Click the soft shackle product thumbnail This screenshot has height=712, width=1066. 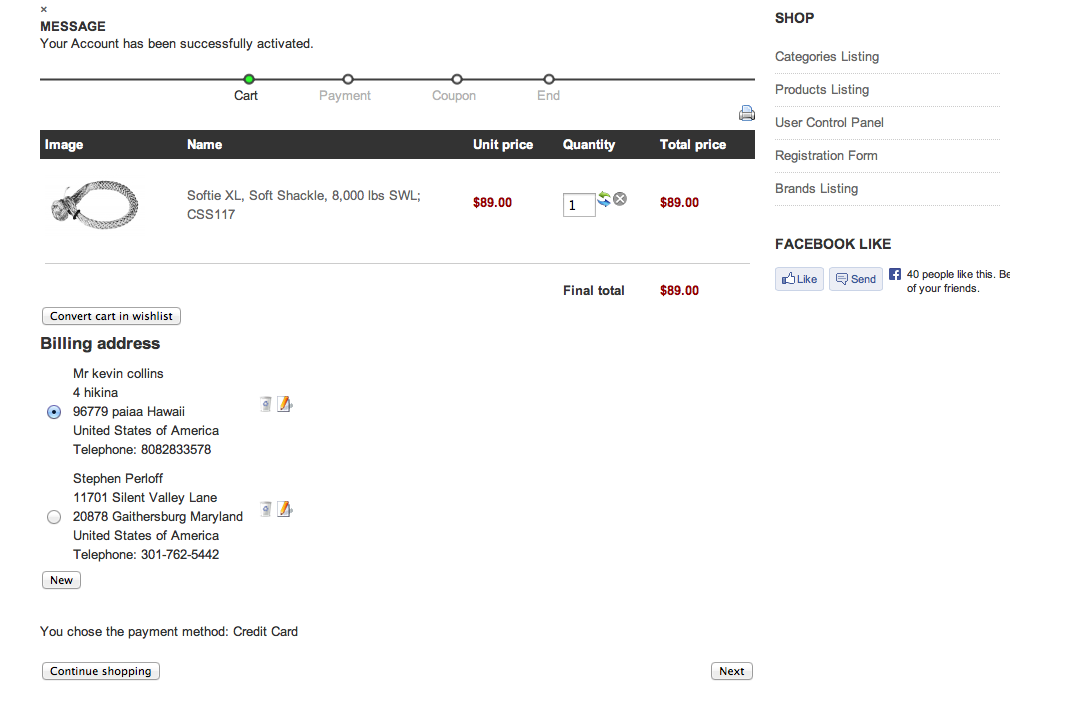[94, 203]
